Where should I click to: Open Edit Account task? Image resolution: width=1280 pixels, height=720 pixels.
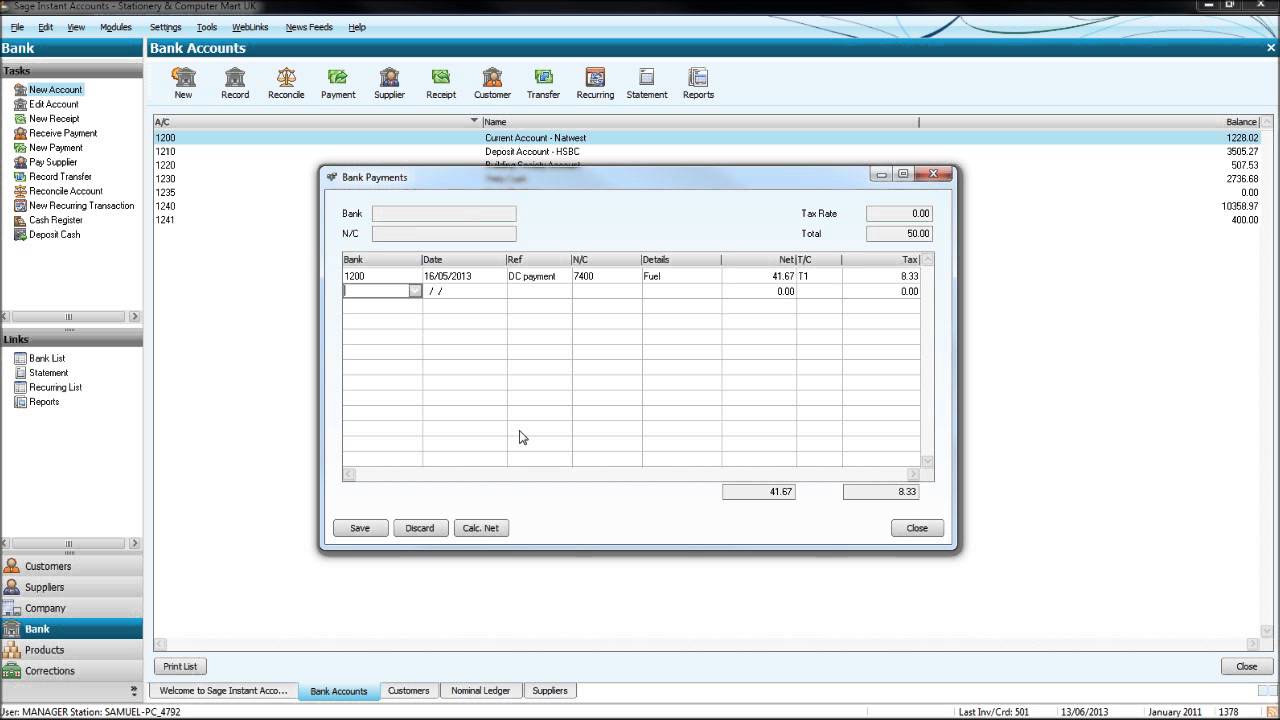coord(53,104)
